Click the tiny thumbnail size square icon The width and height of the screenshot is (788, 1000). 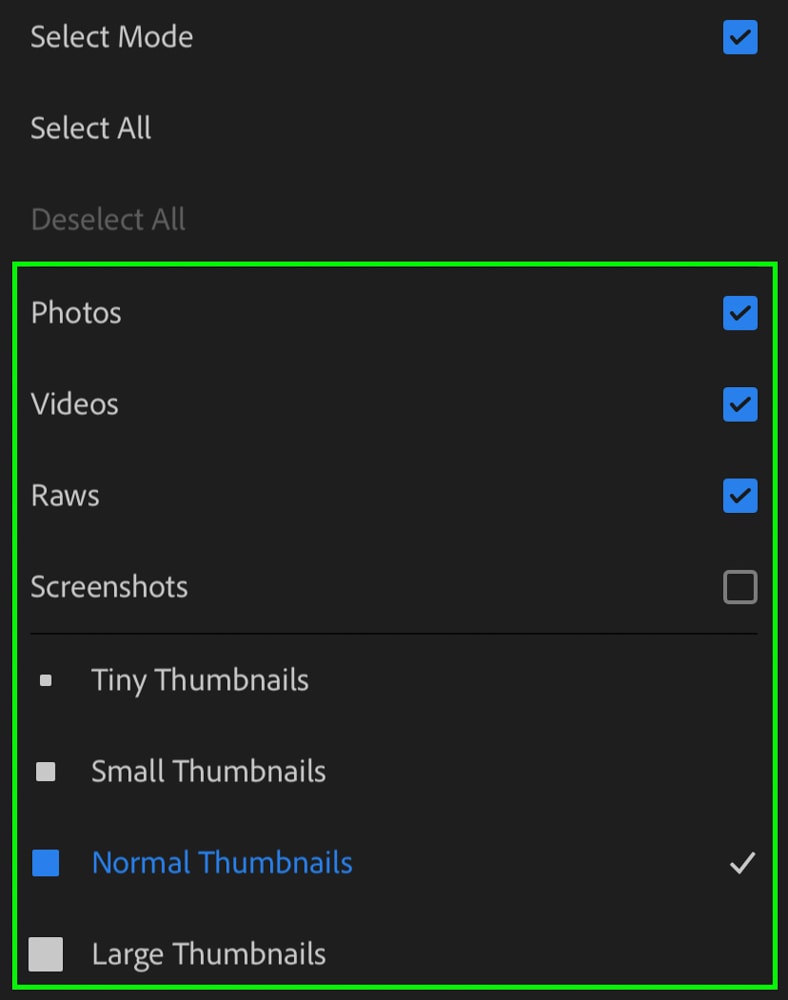45,680
